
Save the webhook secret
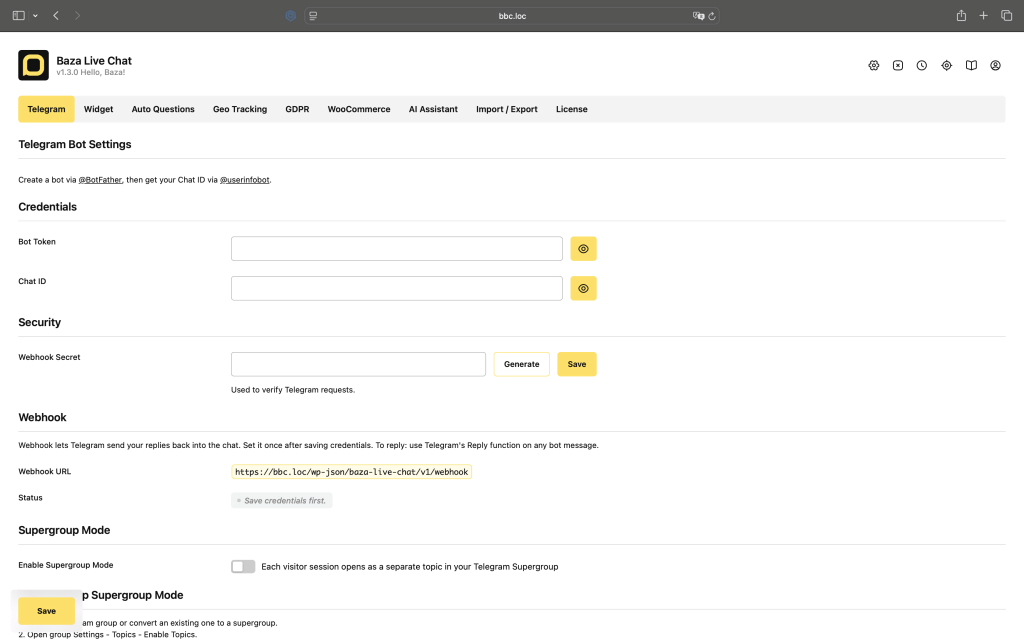point(577,364)
